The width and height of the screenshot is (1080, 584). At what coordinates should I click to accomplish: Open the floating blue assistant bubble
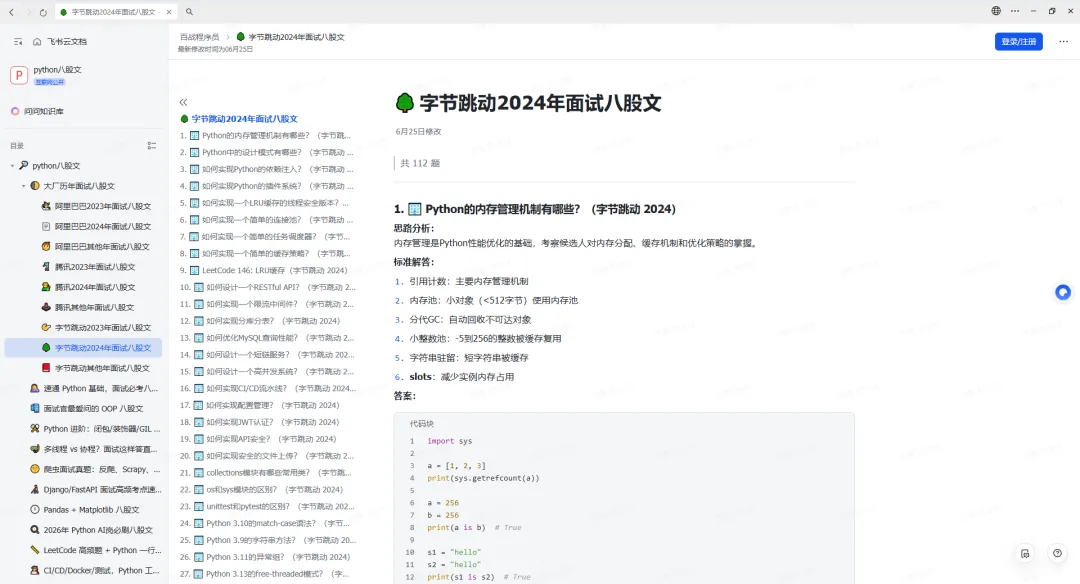click(x=1063, y=293)
